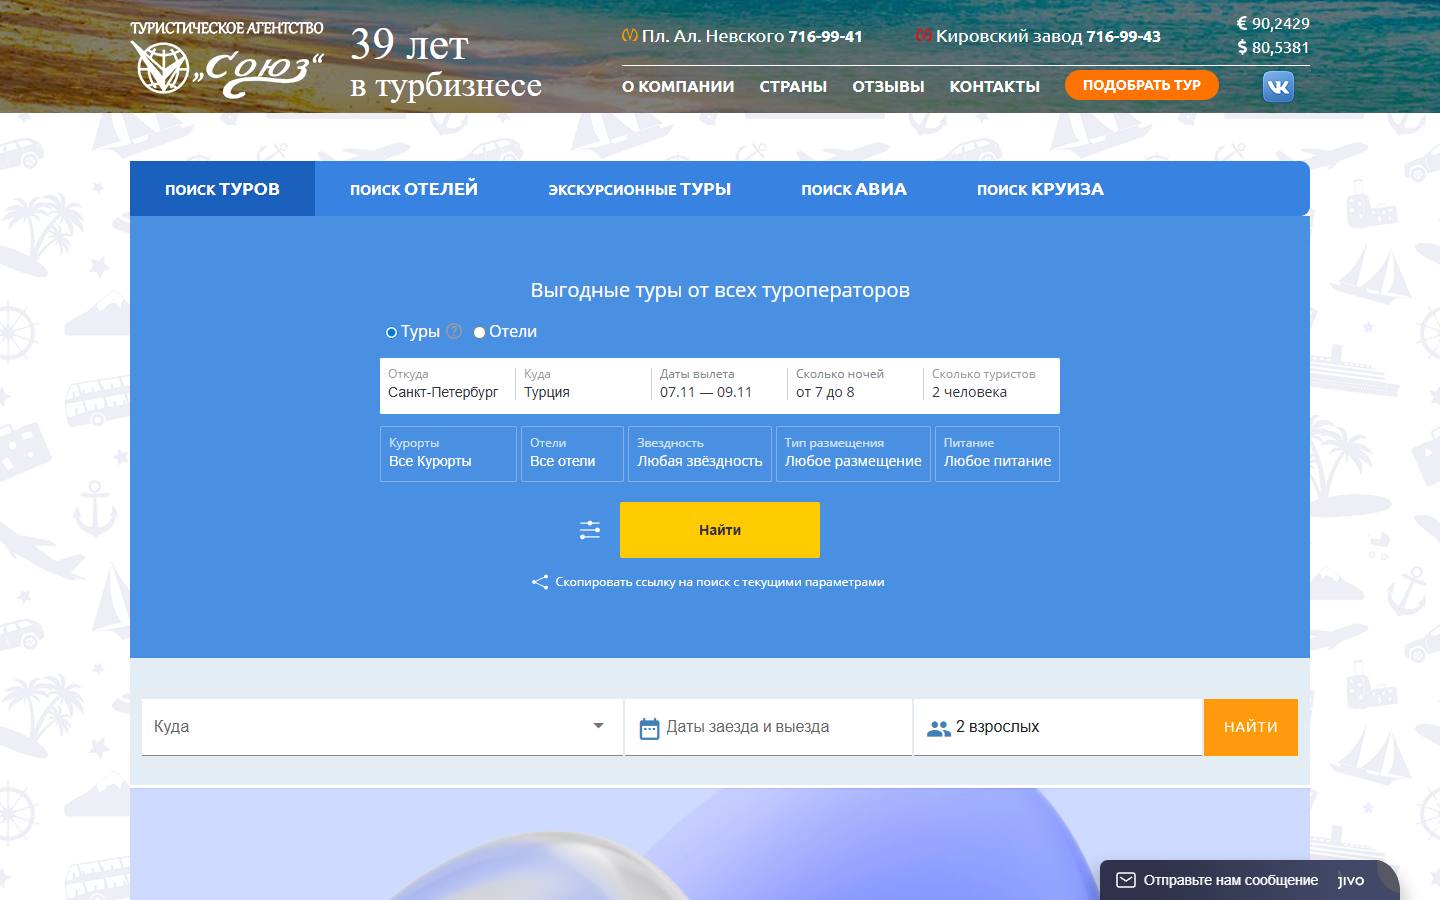
Task: Switch to Поиск туров tab
Action: [222, 189]
